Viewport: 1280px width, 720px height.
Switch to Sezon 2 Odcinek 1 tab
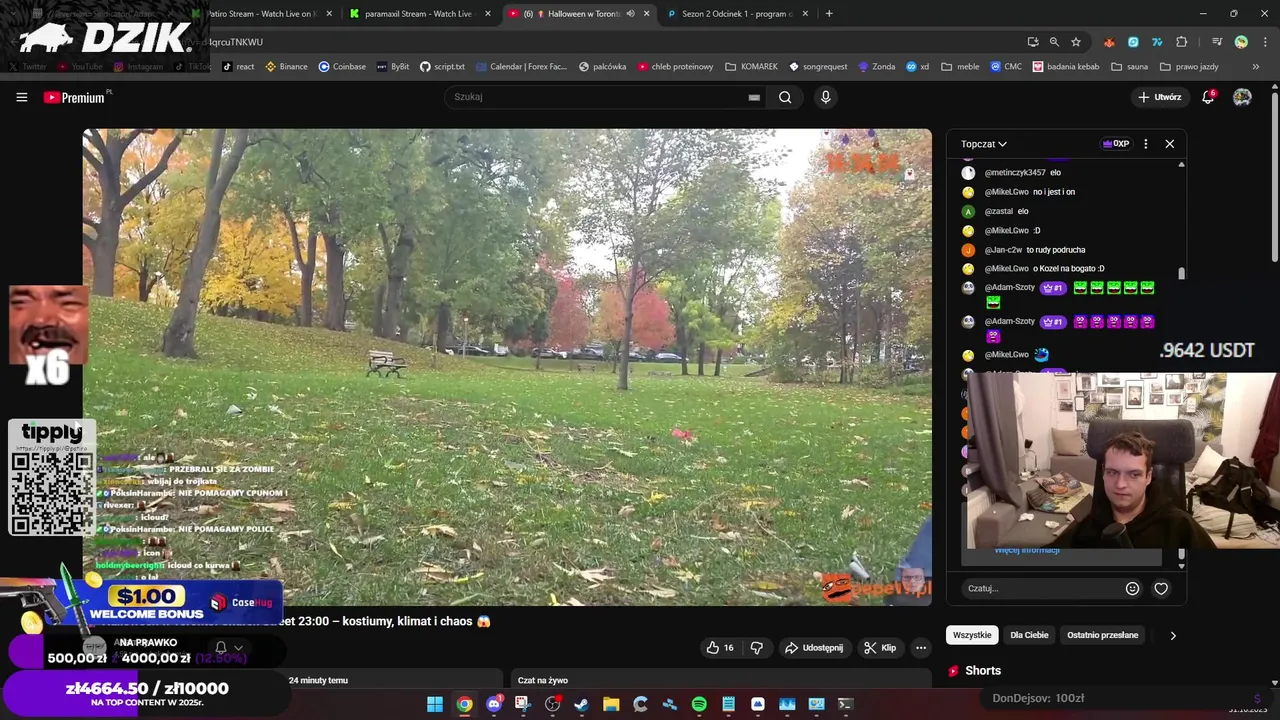[x=736, y=14]
